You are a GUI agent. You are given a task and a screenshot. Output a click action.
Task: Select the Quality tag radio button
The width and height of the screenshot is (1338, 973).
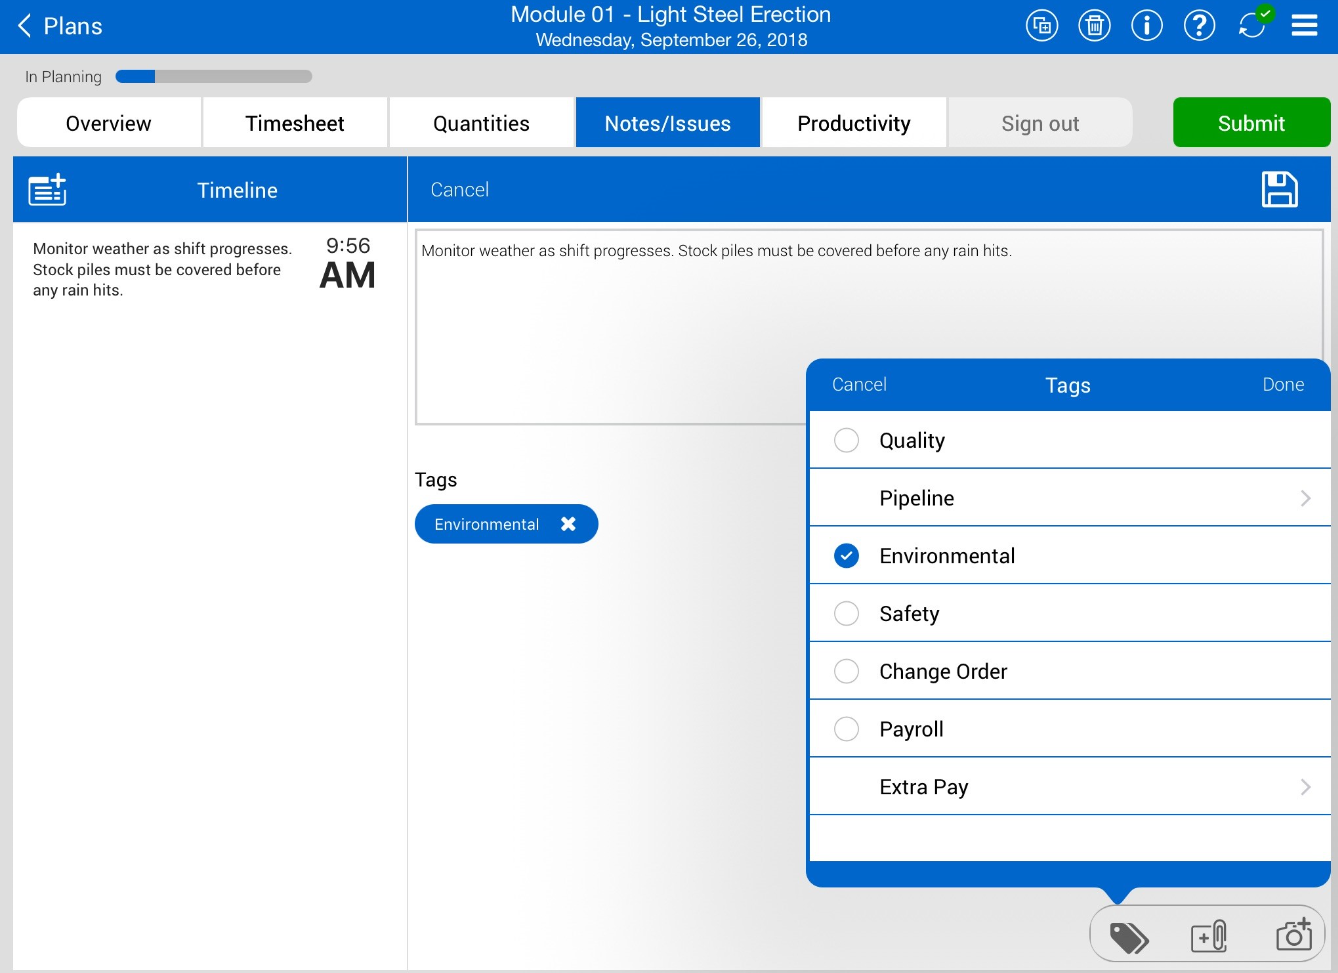pyautogui.click(x=846, y=440)
